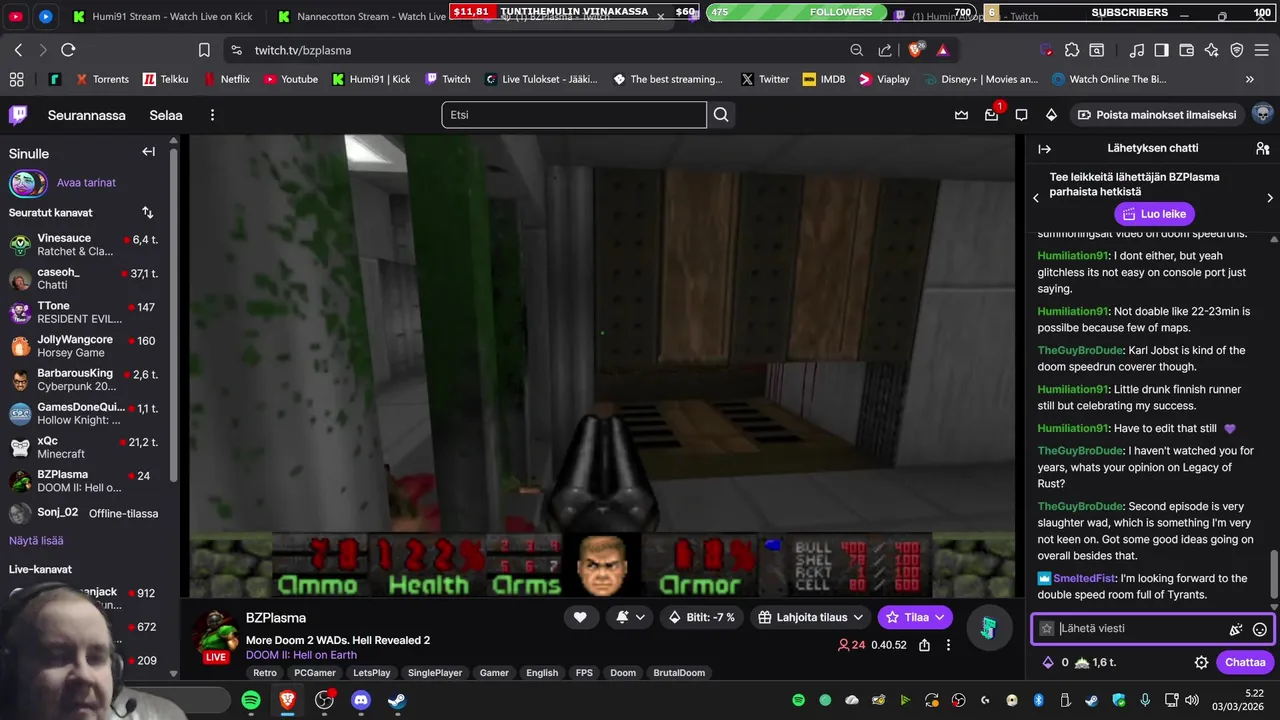The image size is (1280, 720).
Task: Open the chat community users icon
Action: point(1263,148)
